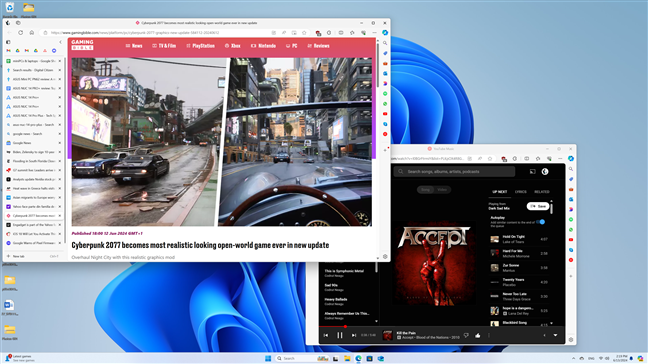Open the Word document on the desktop

click(x=9, y=307)
